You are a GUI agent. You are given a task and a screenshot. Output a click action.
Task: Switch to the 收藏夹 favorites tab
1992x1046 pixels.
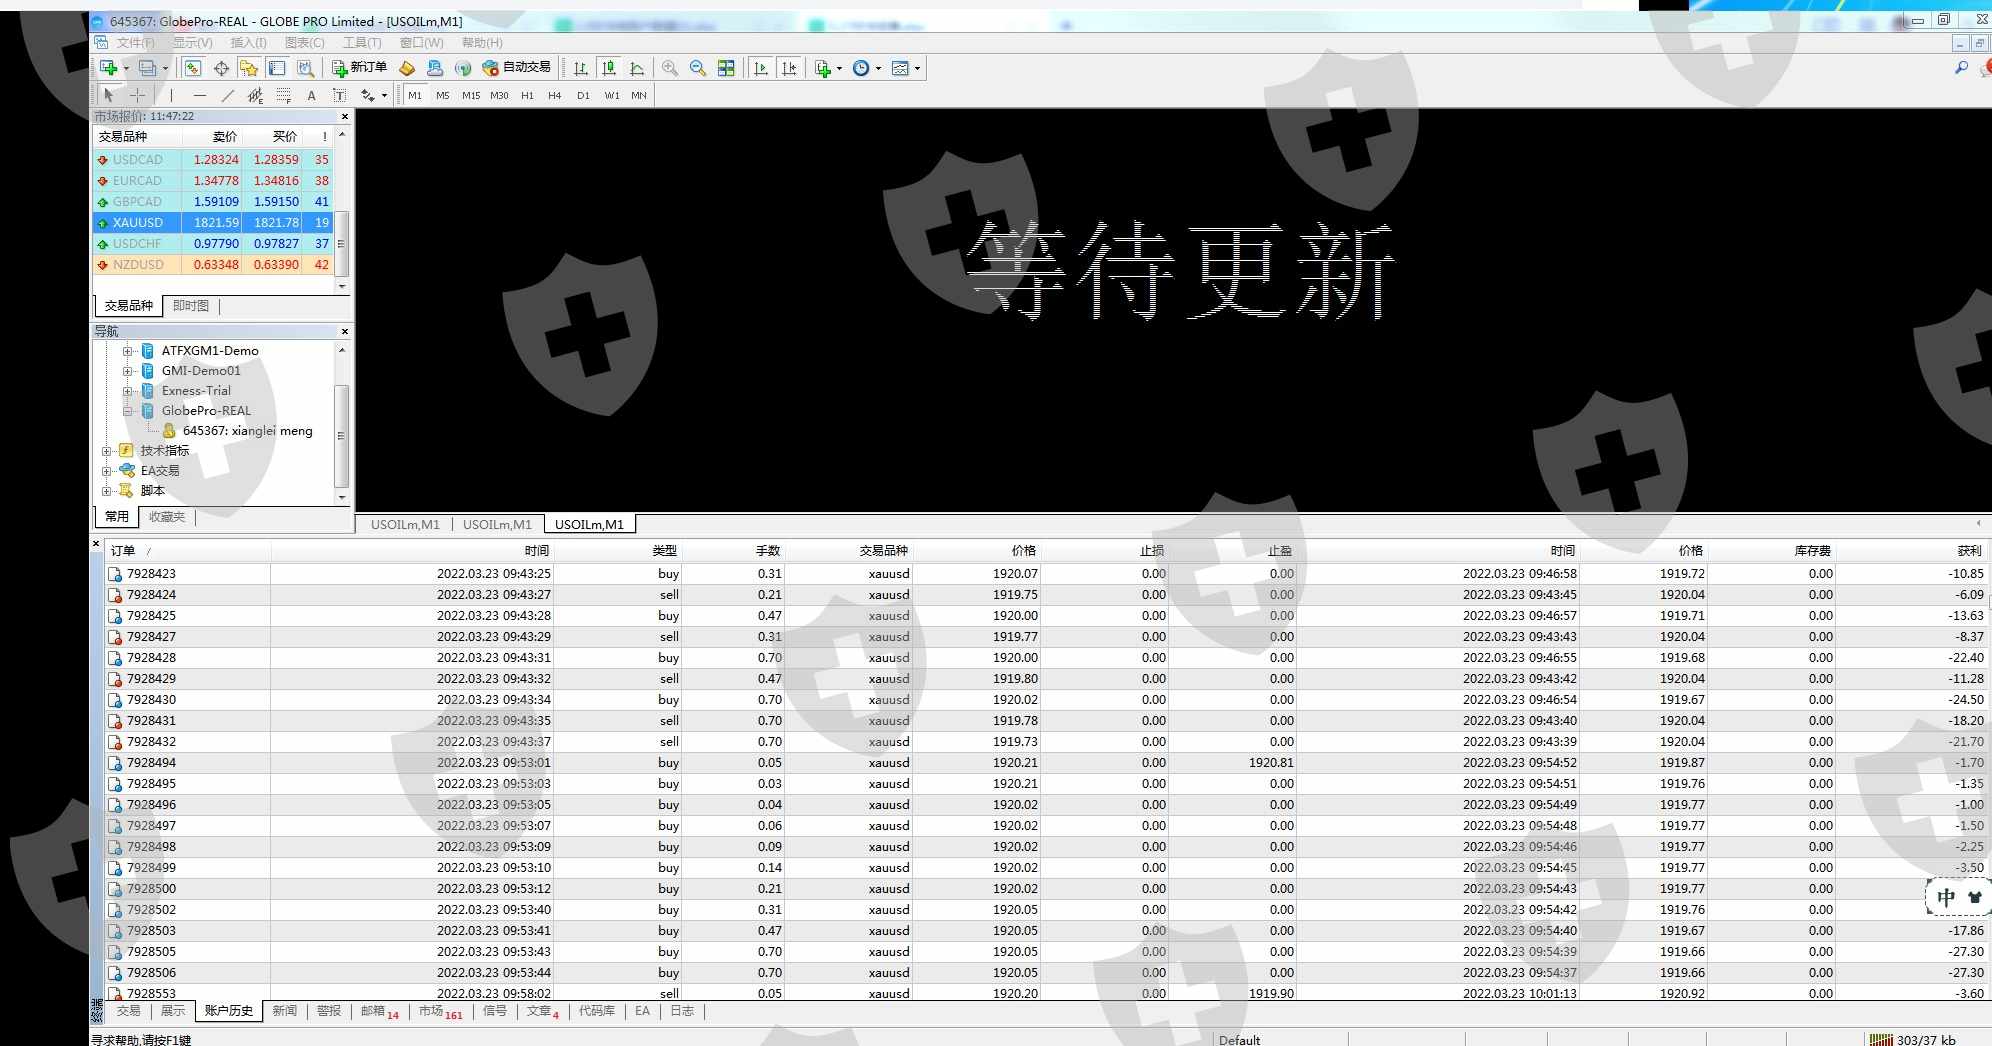coord(167,517)
